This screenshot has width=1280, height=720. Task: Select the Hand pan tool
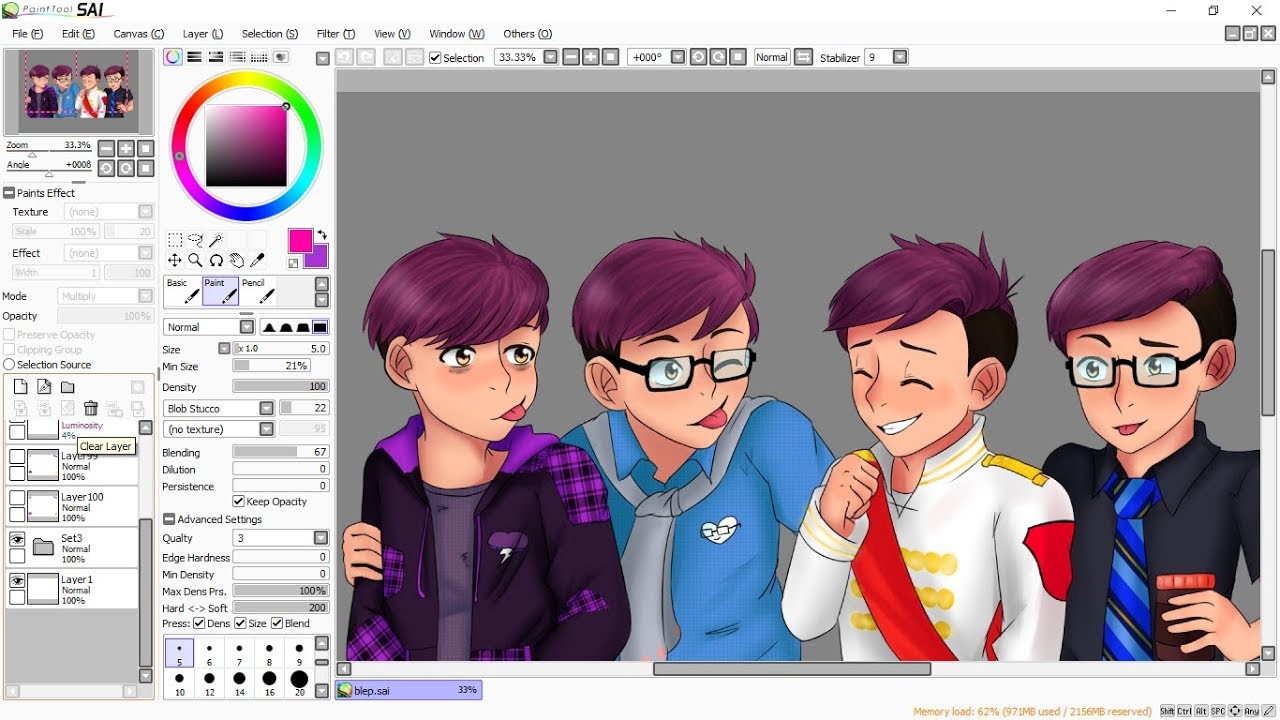(237, 260)
